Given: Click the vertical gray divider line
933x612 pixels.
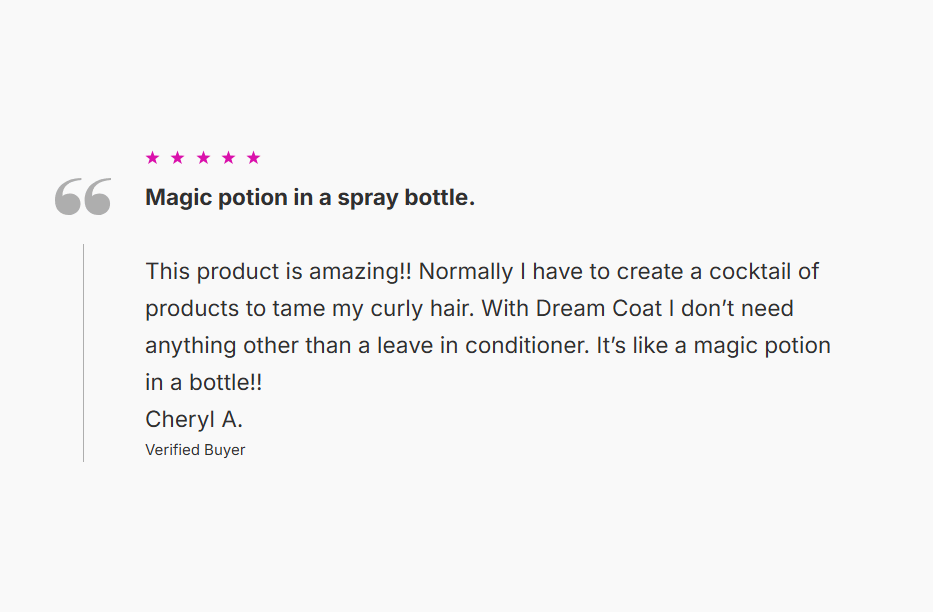Looking at the screenshot, I should [x=83, y=353].
